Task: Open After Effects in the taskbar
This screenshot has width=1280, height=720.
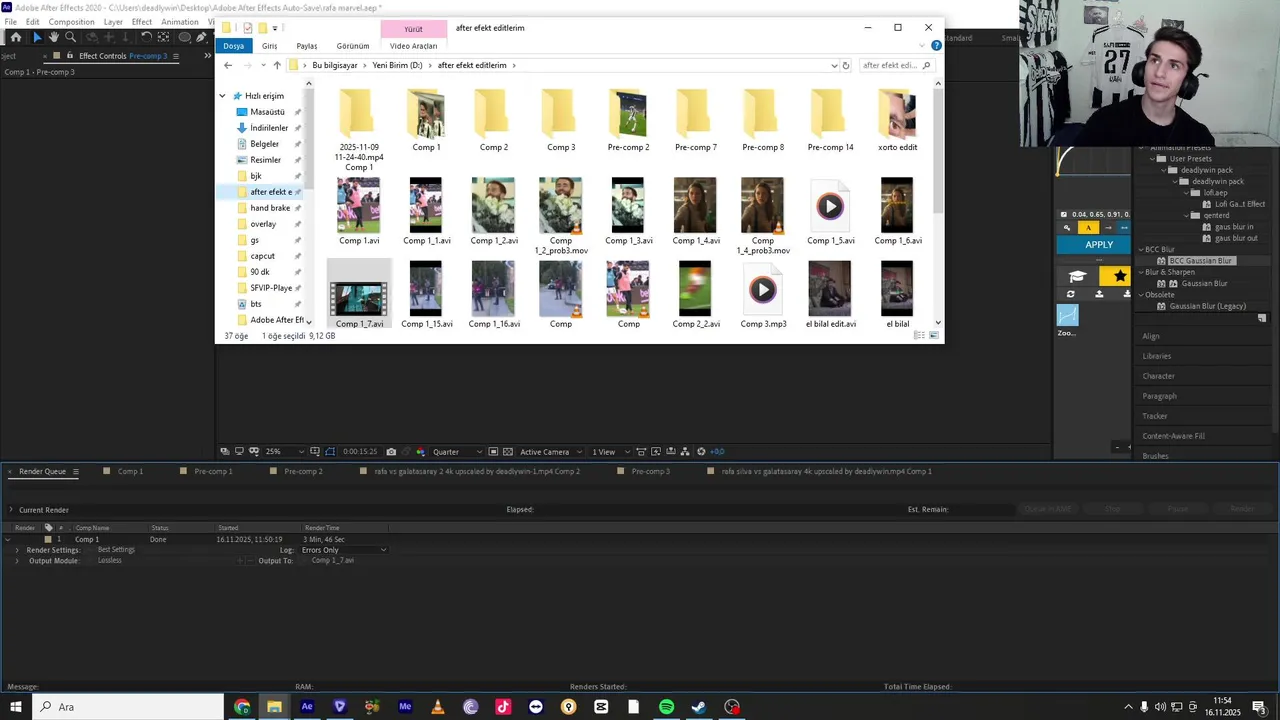Action: tap(307, 707)
